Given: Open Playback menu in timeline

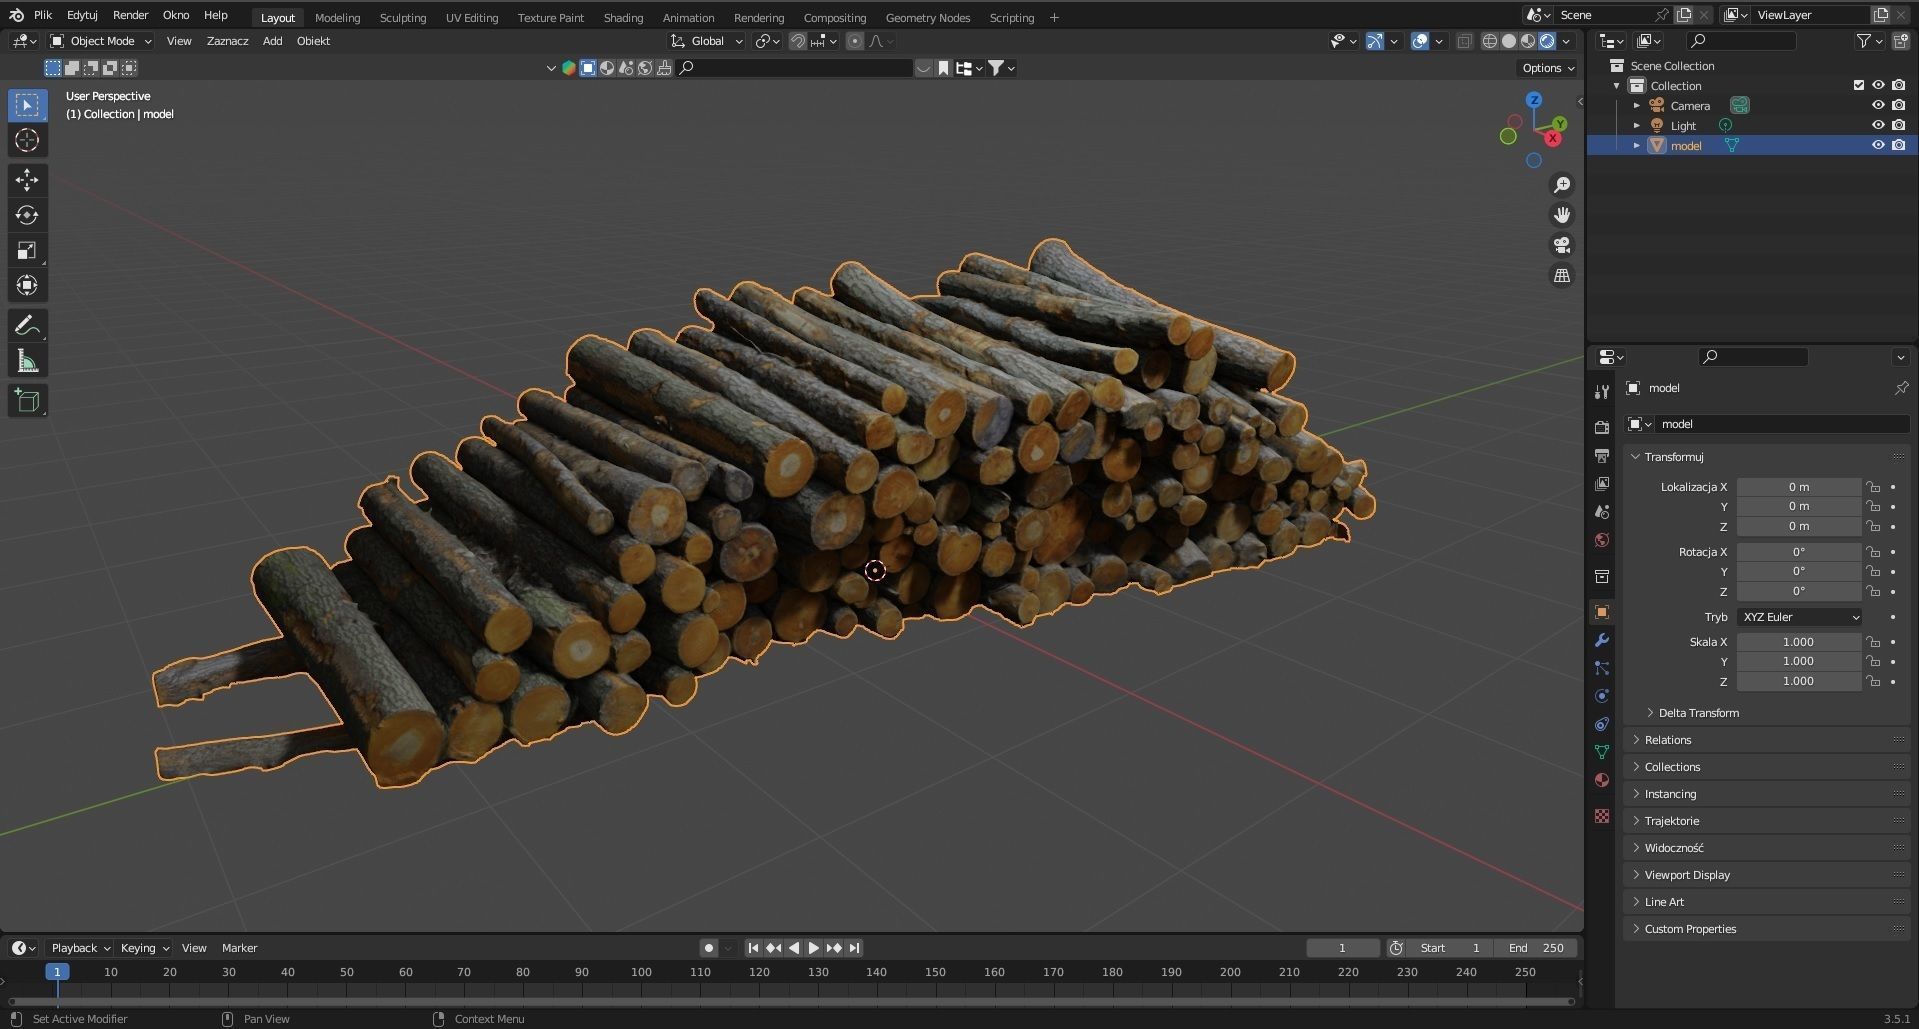Looking at the screenshot, I should [80, 948].
